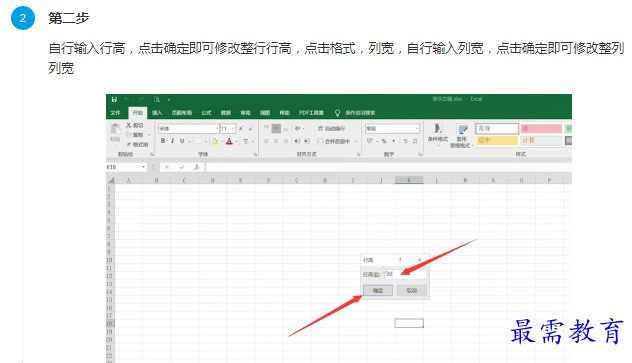Select column K header
Image resolution: width=632 pixels, height=363 pixels.
pos(409,180)
